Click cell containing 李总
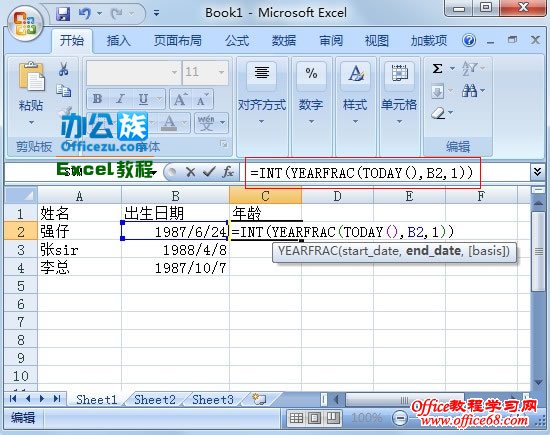This screenshot has width=550, height=435. 79,268
